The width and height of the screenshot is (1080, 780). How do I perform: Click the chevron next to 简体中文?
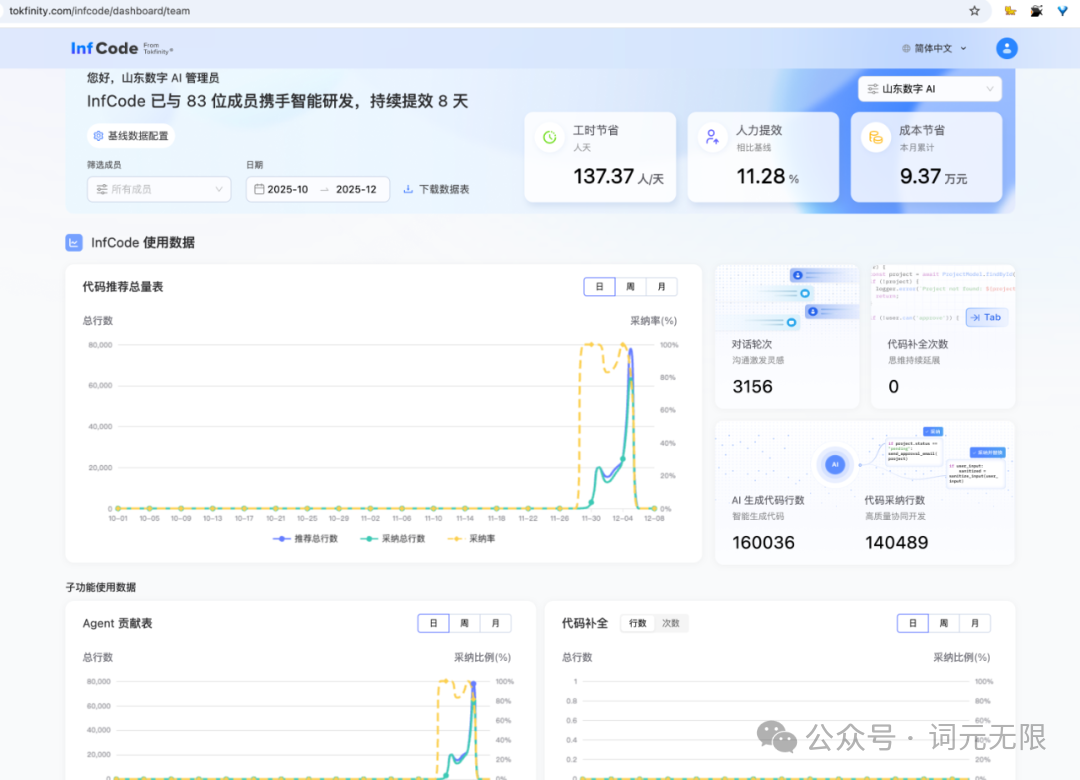963,48
